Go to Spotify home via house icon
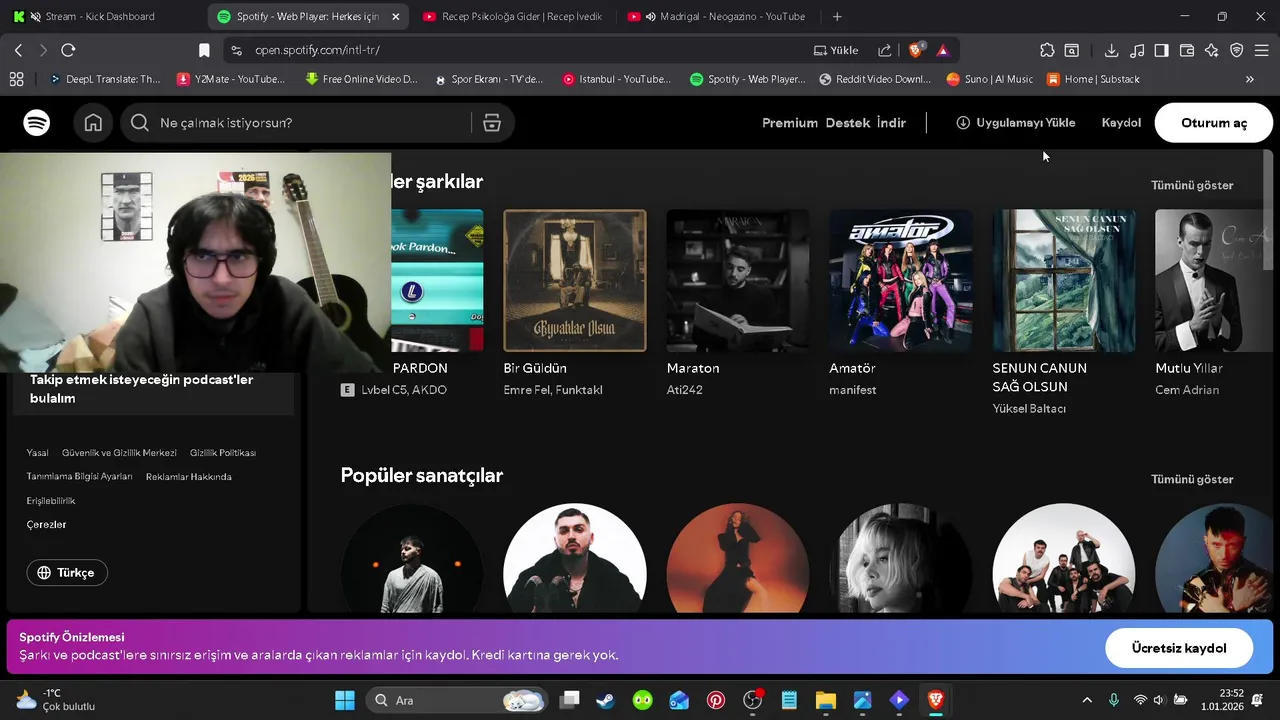1280x720 pixels. point(93,123)
